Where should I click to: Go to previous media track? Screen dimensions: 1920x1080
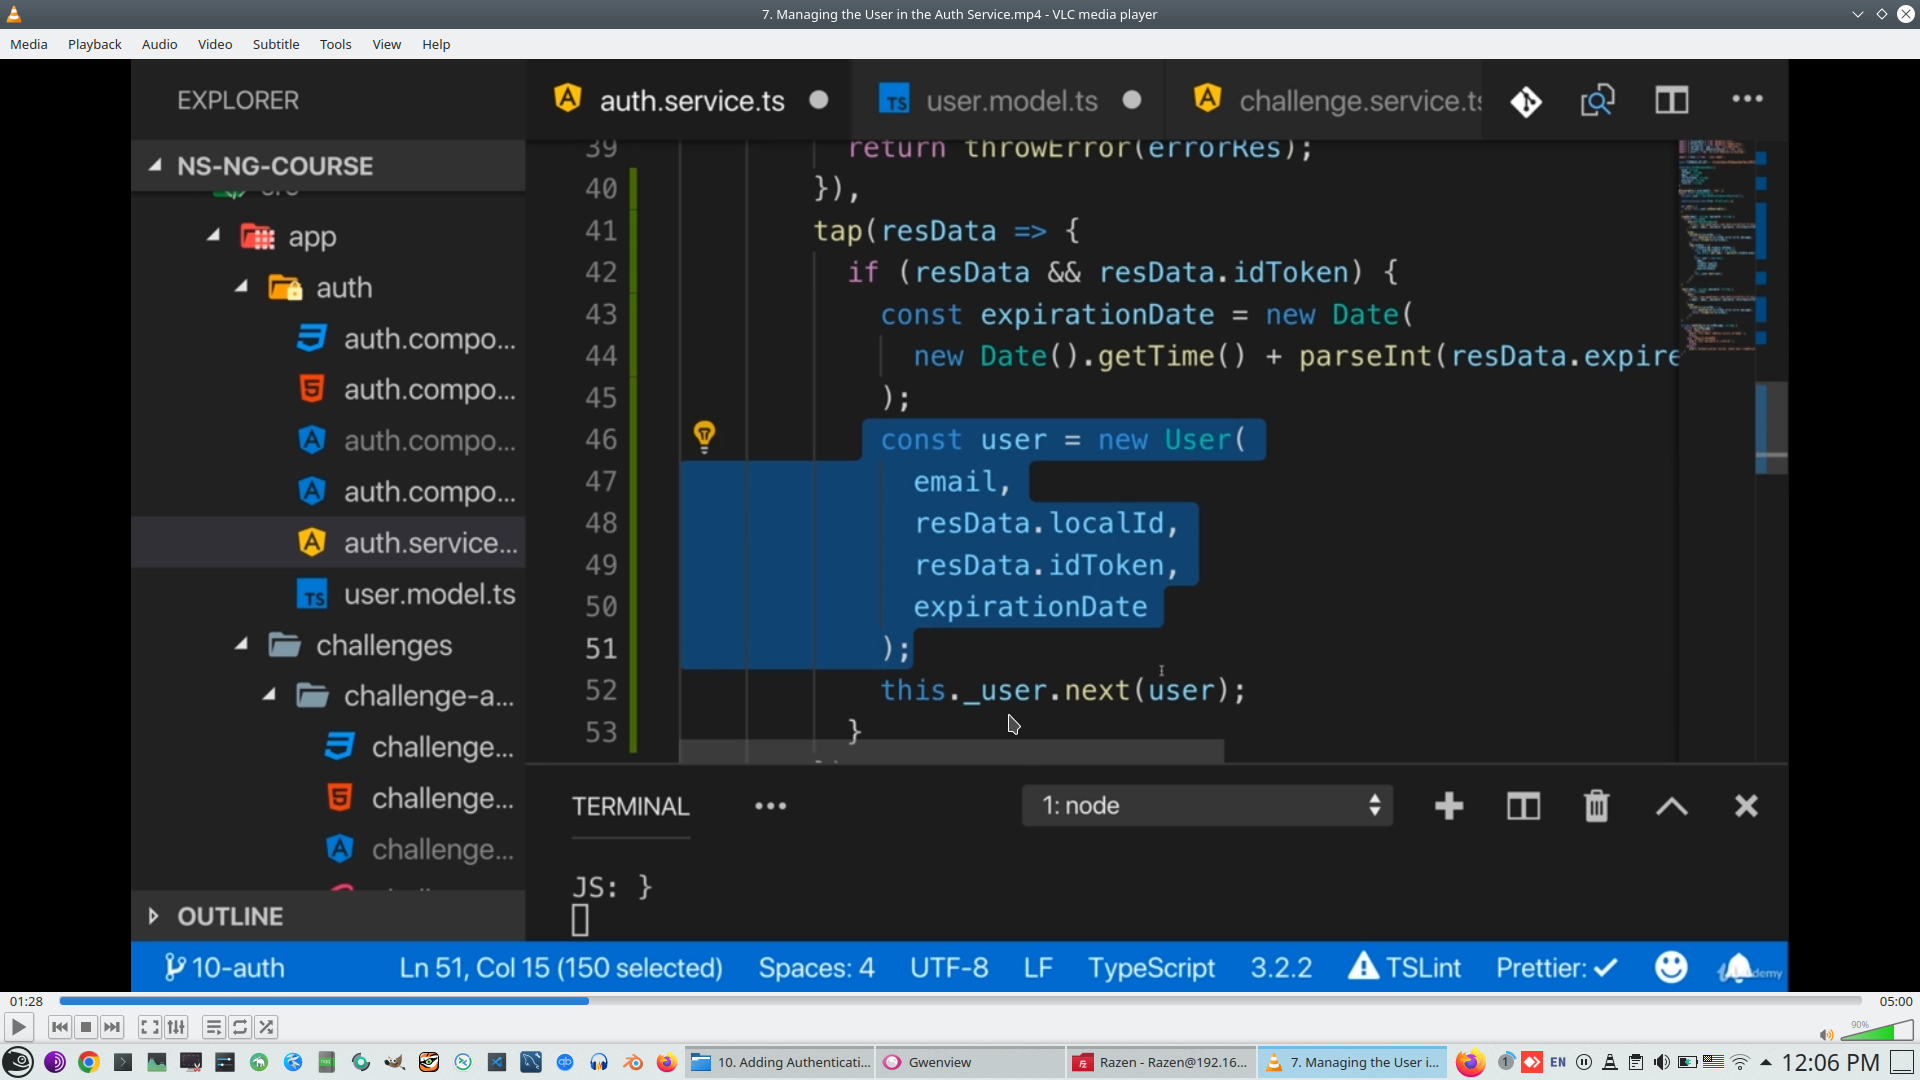(x=60, y=1027)
